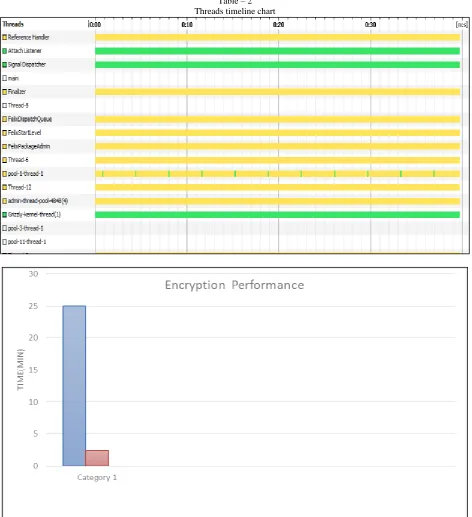Click the yellow state icon beside Reference Handler
472x517 pixels.
(x=5, y=37)
